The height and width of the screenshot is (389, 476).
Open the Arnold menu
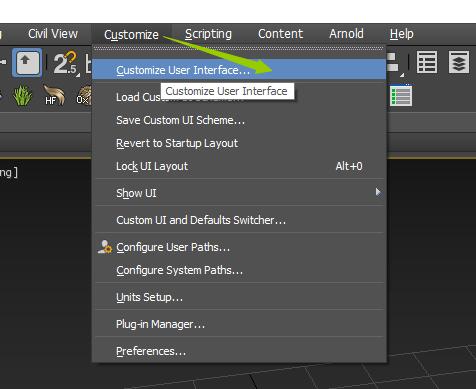point(346,34)
